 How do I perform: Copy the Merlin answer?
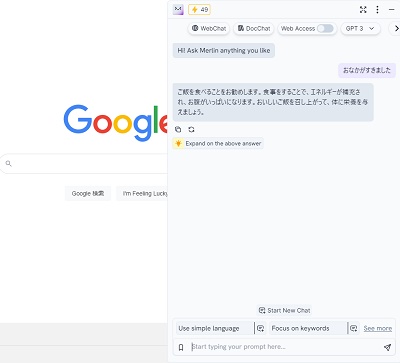click(178, 129)
